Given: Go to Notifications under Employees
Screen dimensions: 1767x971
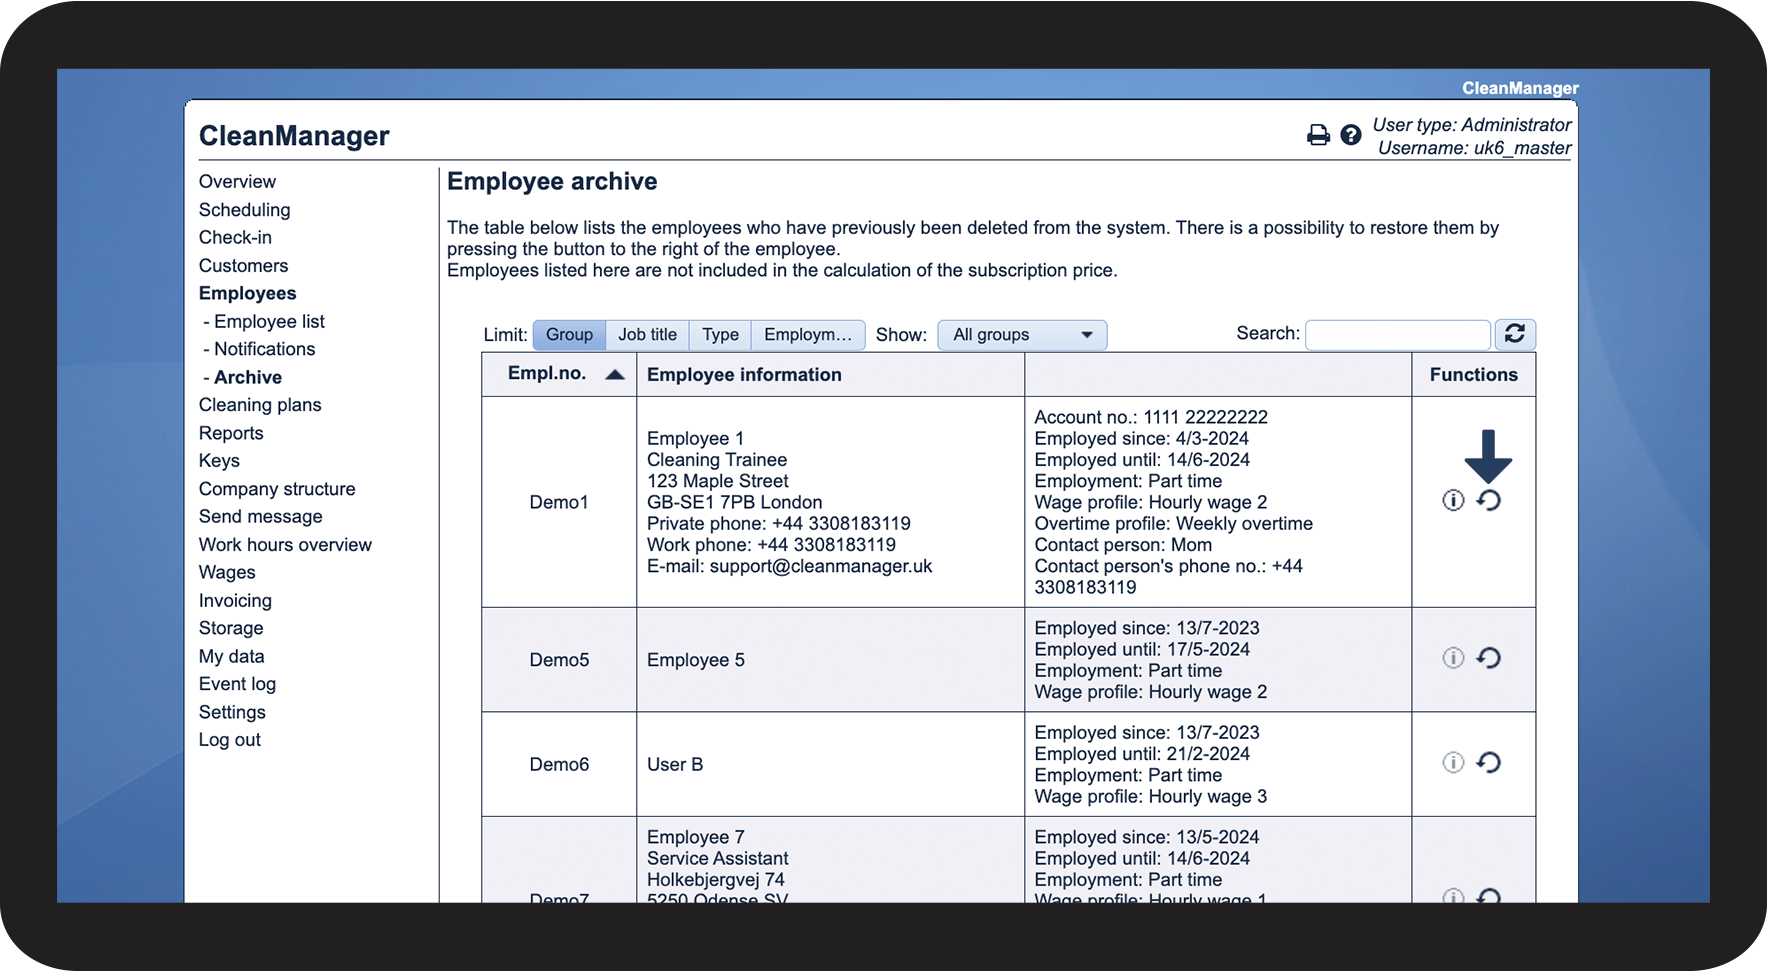Looking at the screenshot, I should point(264,349).
